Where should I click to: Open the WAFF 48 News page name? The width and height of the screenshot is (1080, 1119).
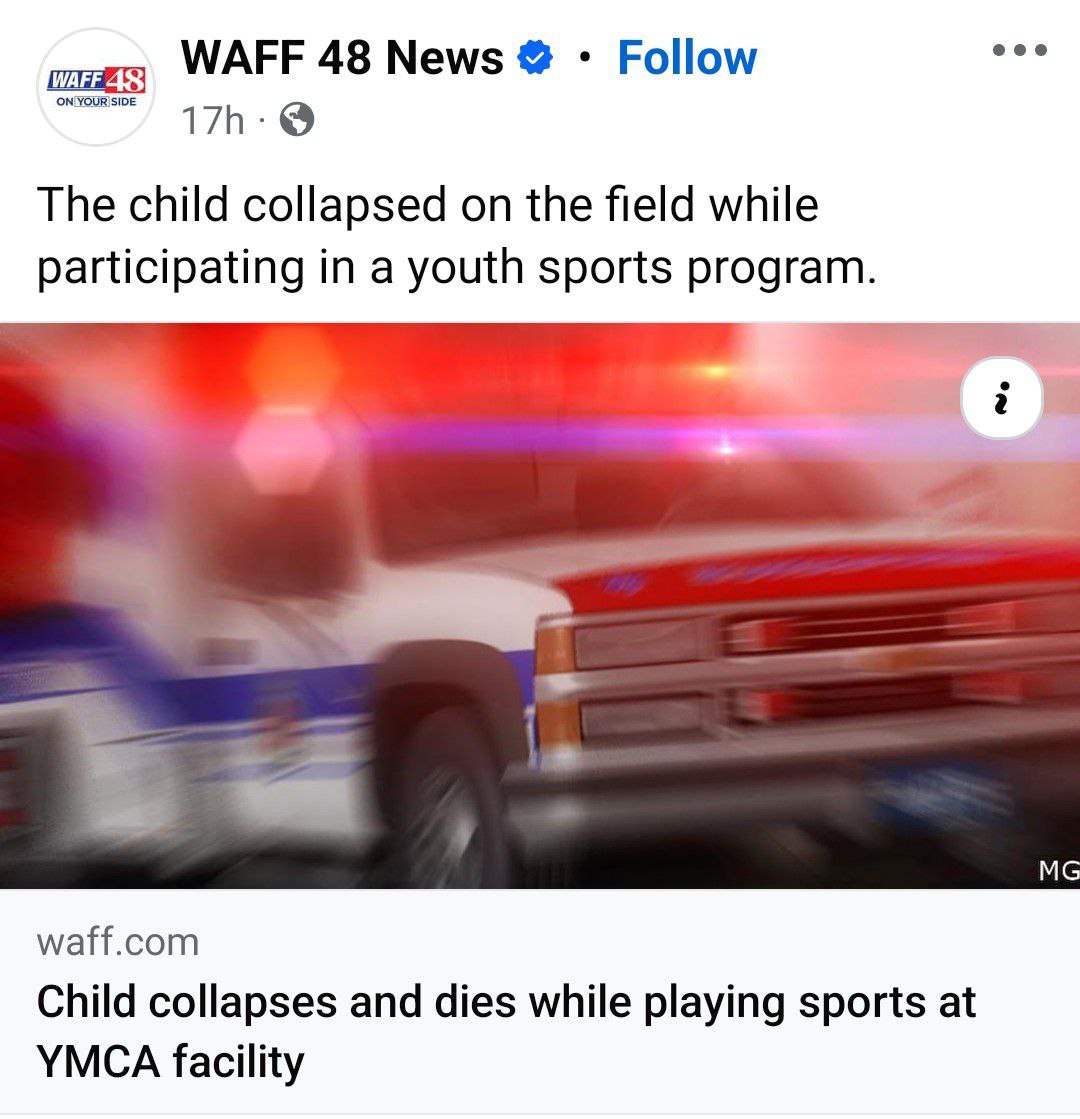tap(342, 58)
